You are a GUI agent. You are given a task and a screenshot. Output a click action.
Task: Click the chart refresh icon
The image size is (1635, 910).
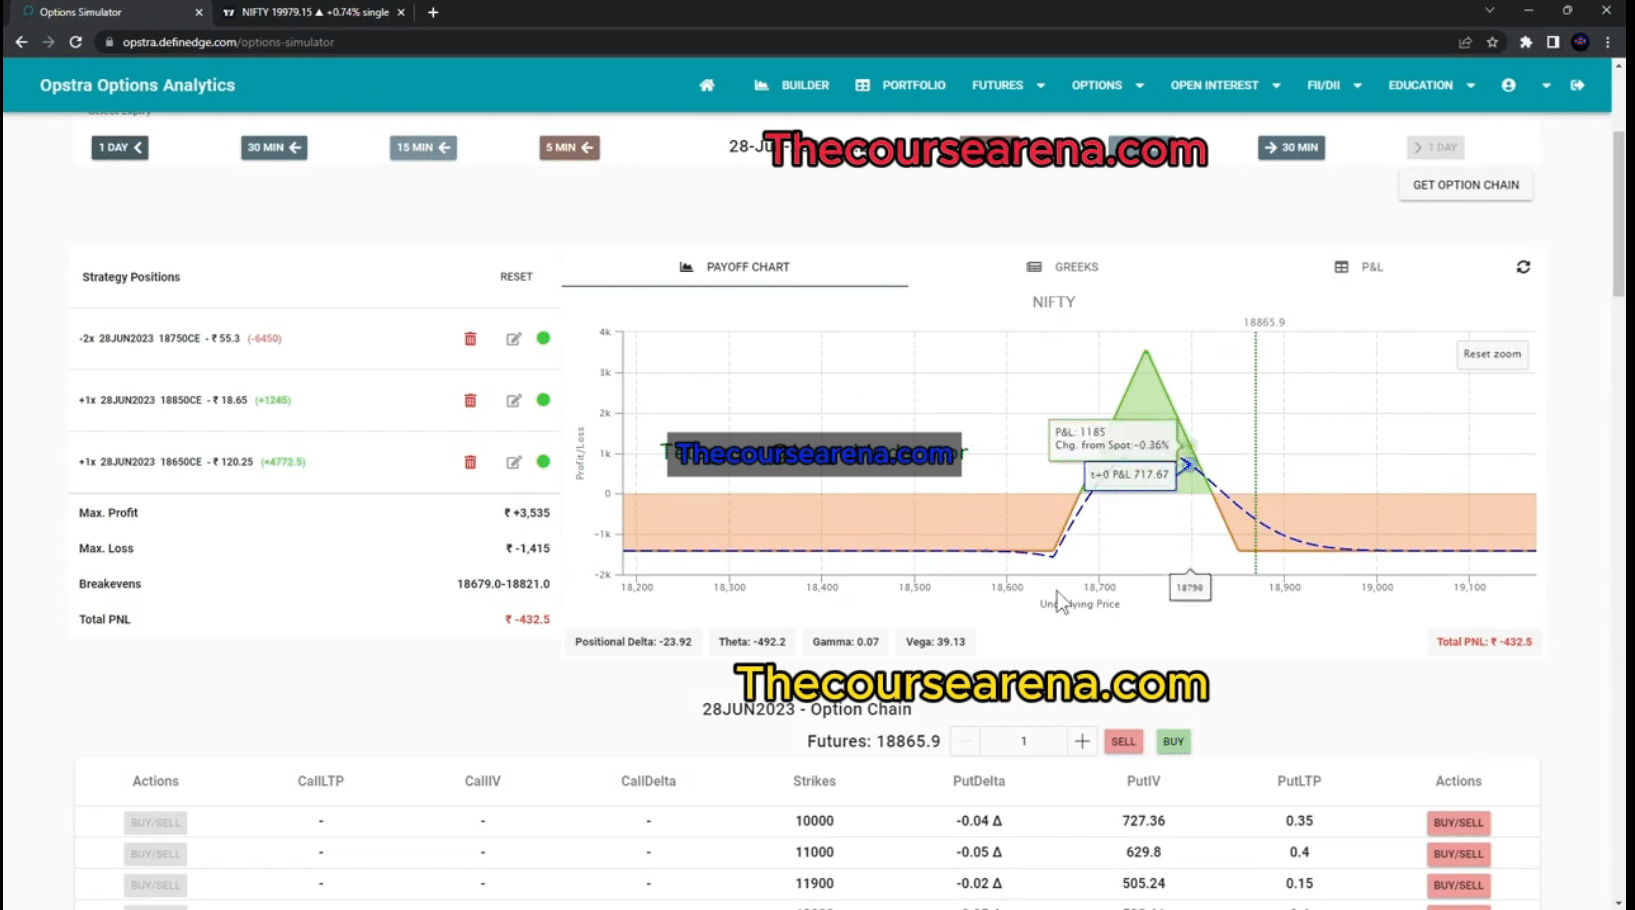[x=1523, y=267]
